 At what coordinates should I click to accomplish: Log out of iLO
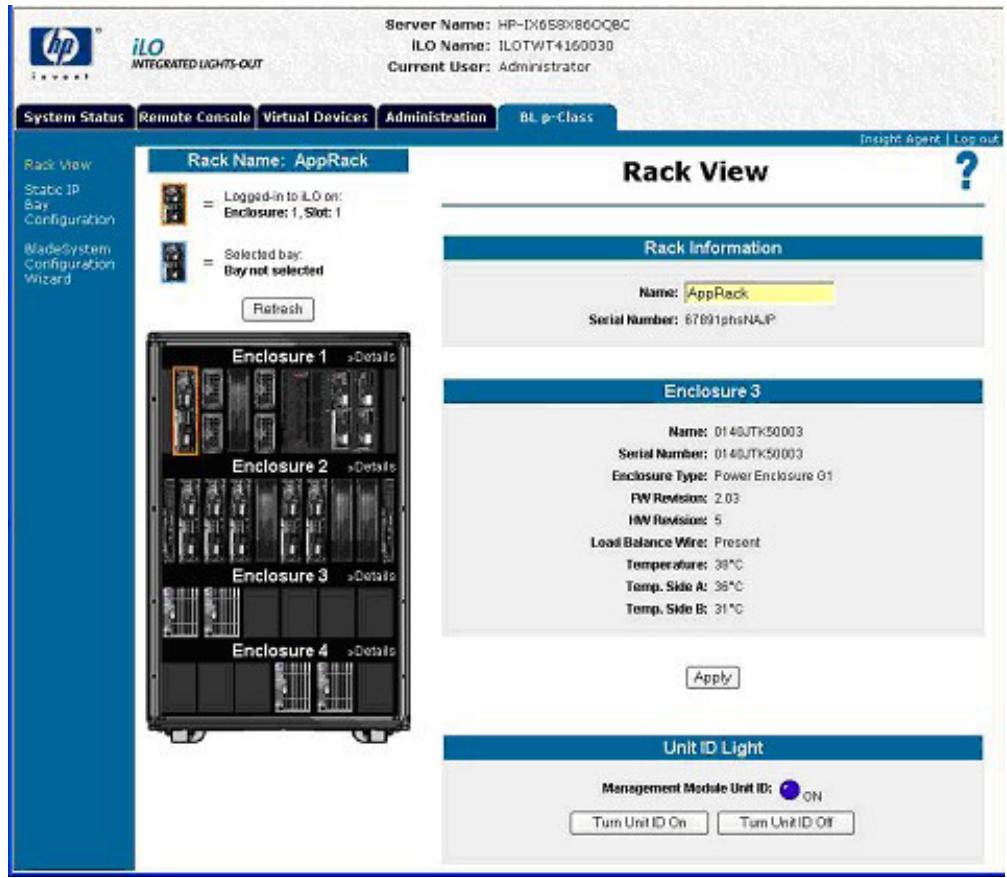point(976,139)
